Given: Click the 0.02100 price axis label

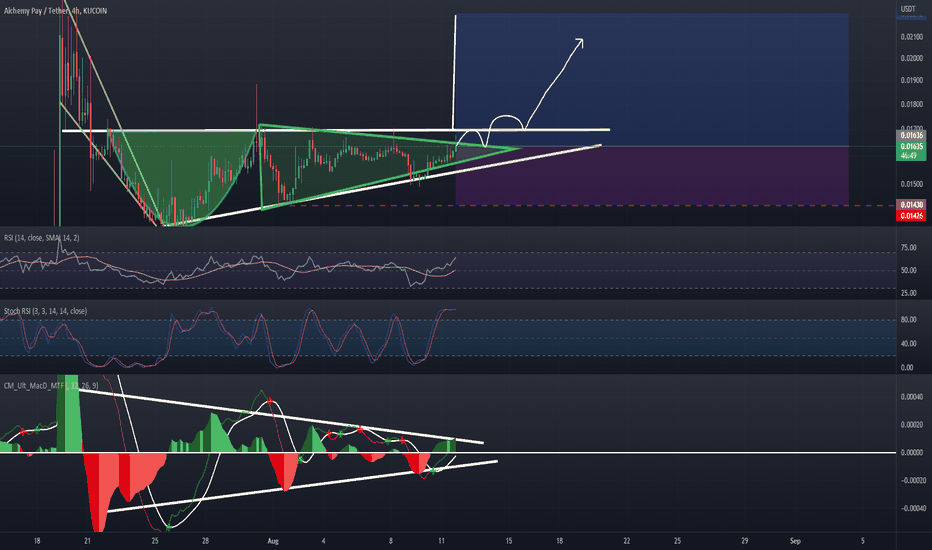Looking at the screenshot, I should 912,37.
